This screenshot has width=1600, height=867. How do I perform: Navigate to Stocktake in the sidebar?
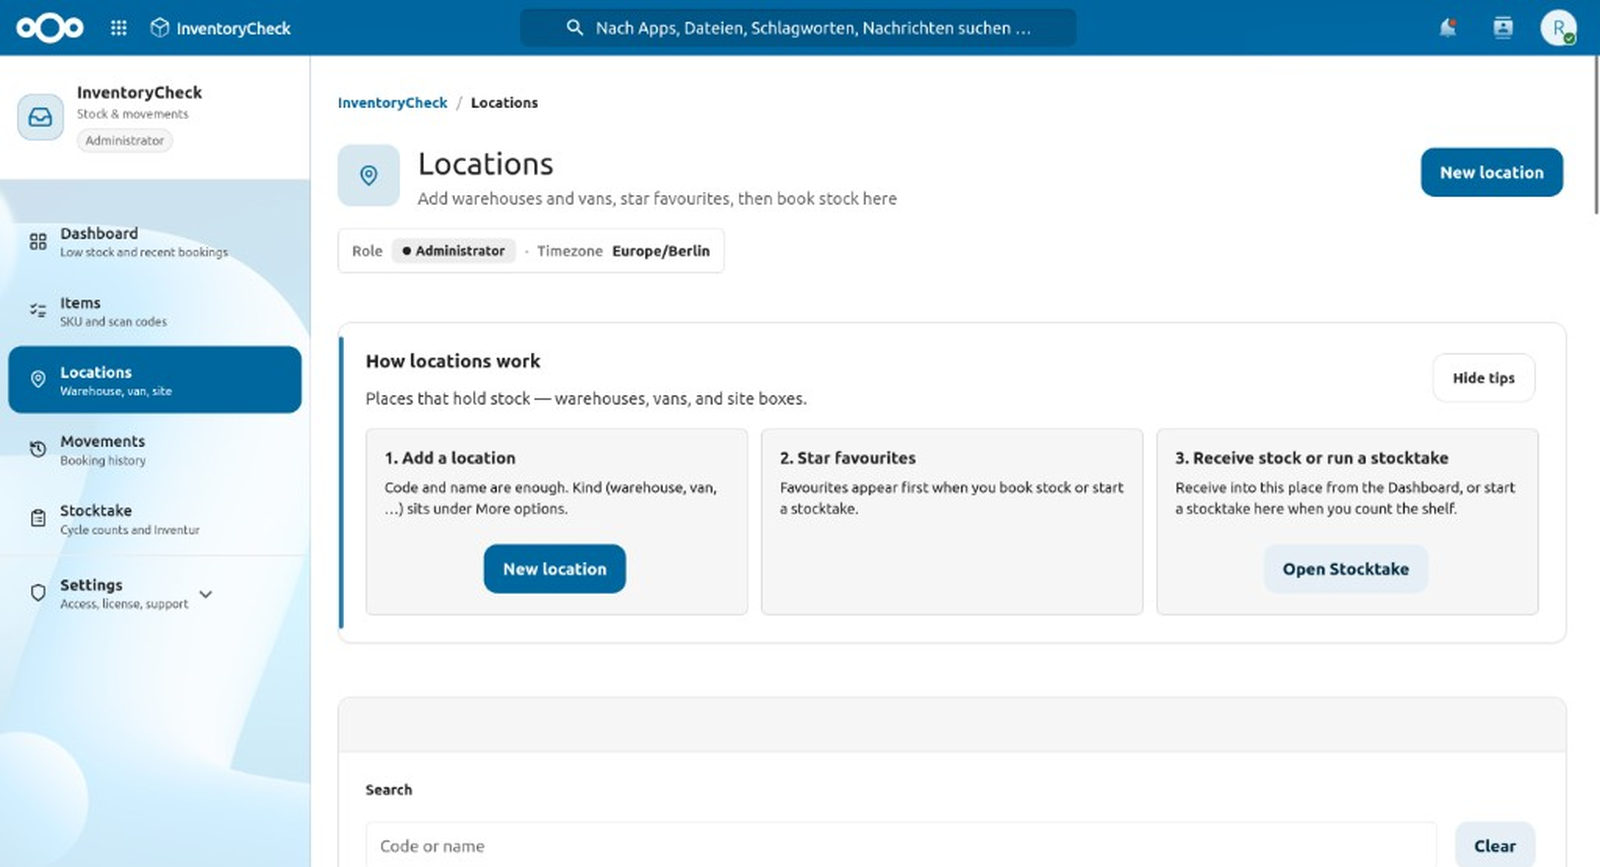[x=155, y=518]
